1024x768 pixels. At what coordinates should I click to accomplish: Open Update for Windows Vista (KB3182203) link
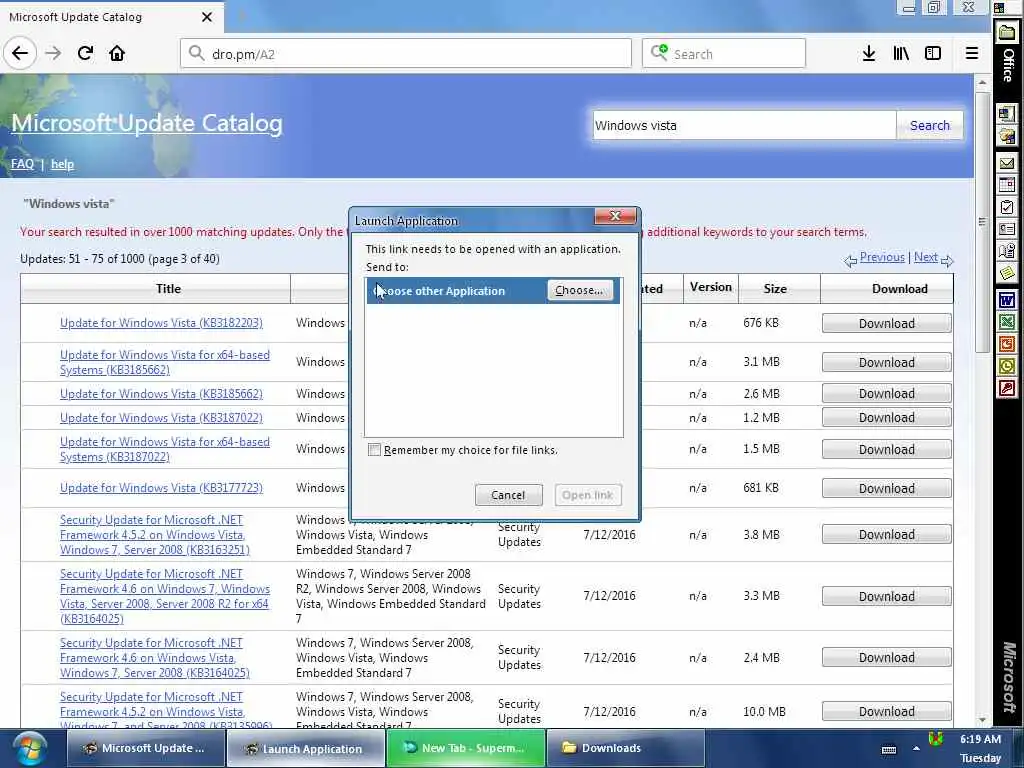point(161,323)
